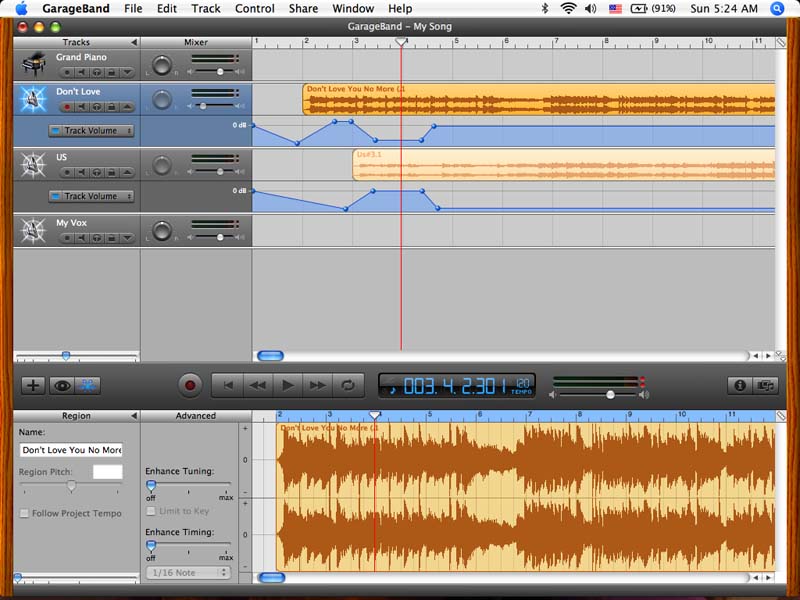
Task: Open the Media Browser button
Action: point(766,385)
